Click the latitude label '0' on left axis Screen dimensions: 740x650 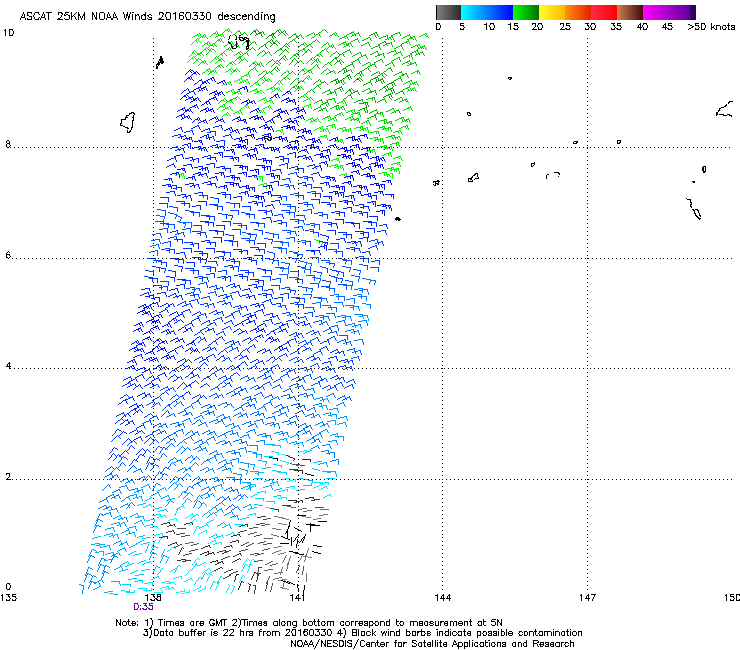(8, 587)
